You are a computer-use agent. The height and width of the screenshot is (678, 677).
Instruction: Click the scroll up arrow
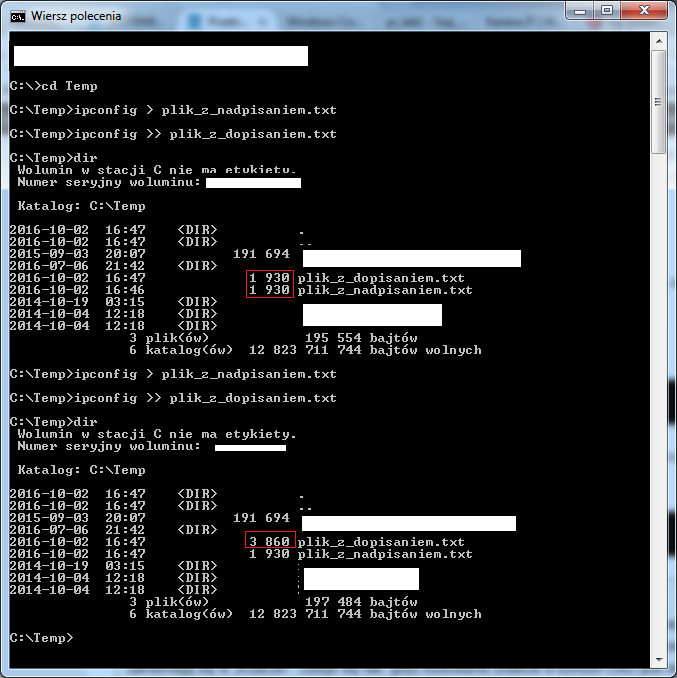(659, 39)
